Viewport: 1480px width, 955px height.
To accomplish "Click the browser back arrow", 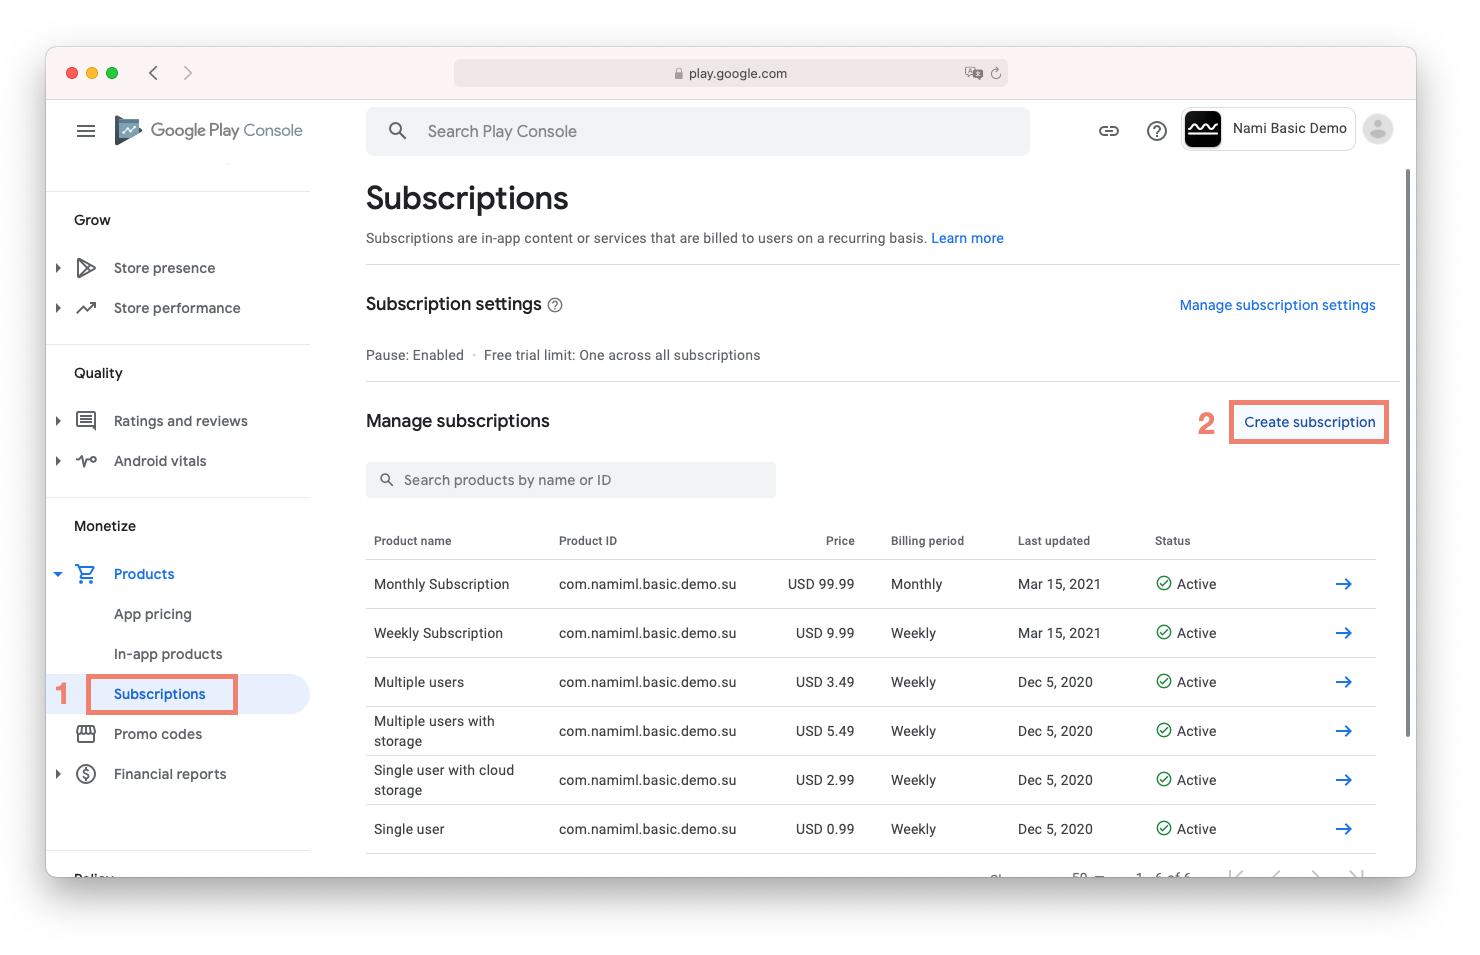I will [153, 73].
